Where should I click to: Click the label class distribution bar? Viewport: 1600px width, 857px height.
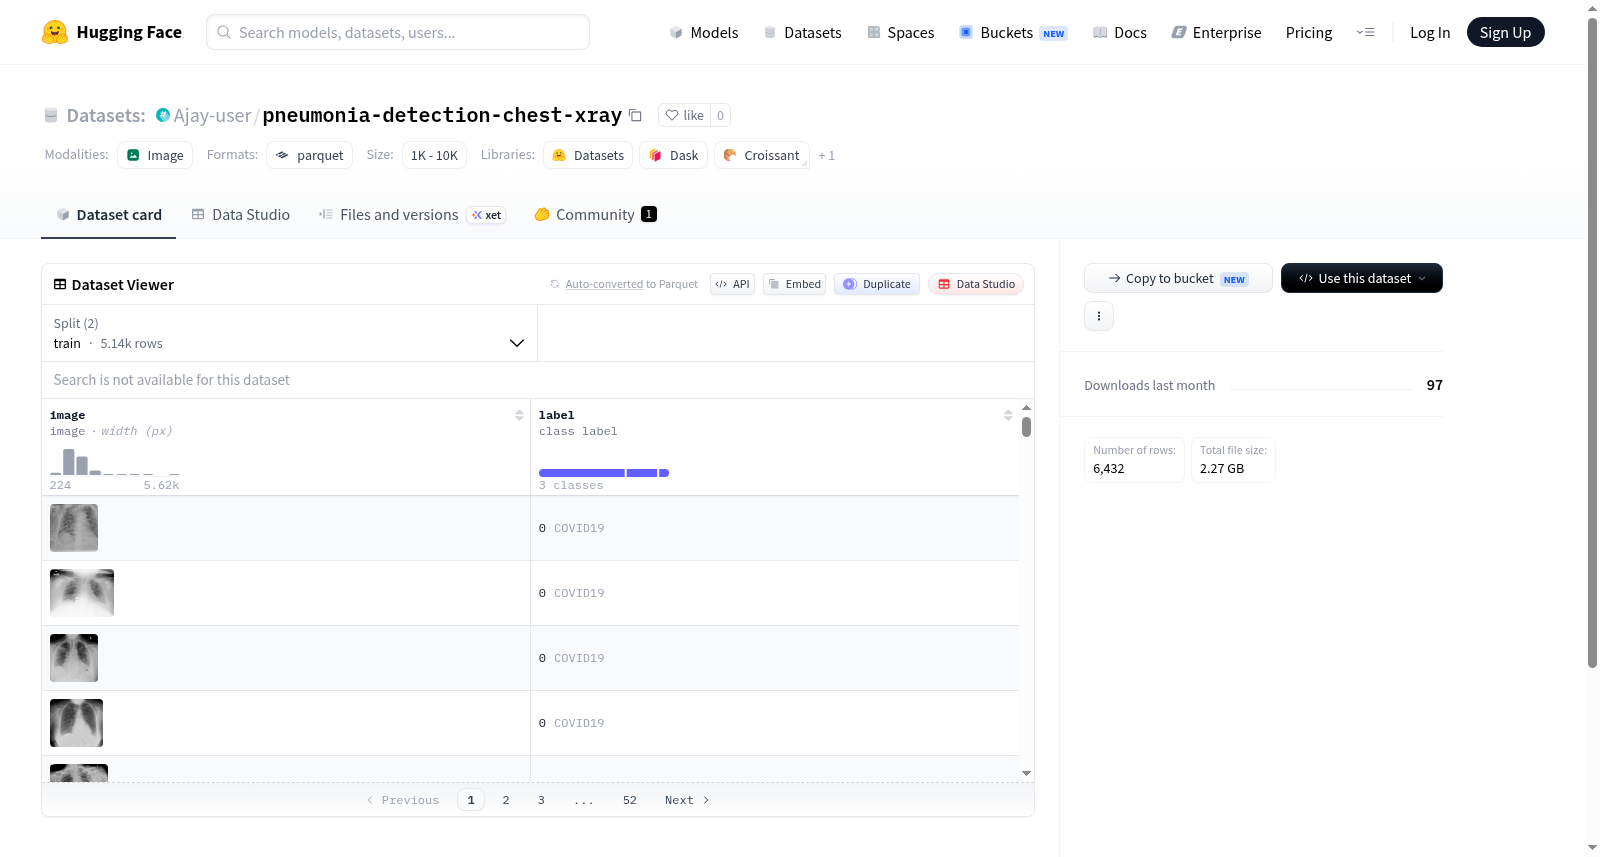[603, 473]
